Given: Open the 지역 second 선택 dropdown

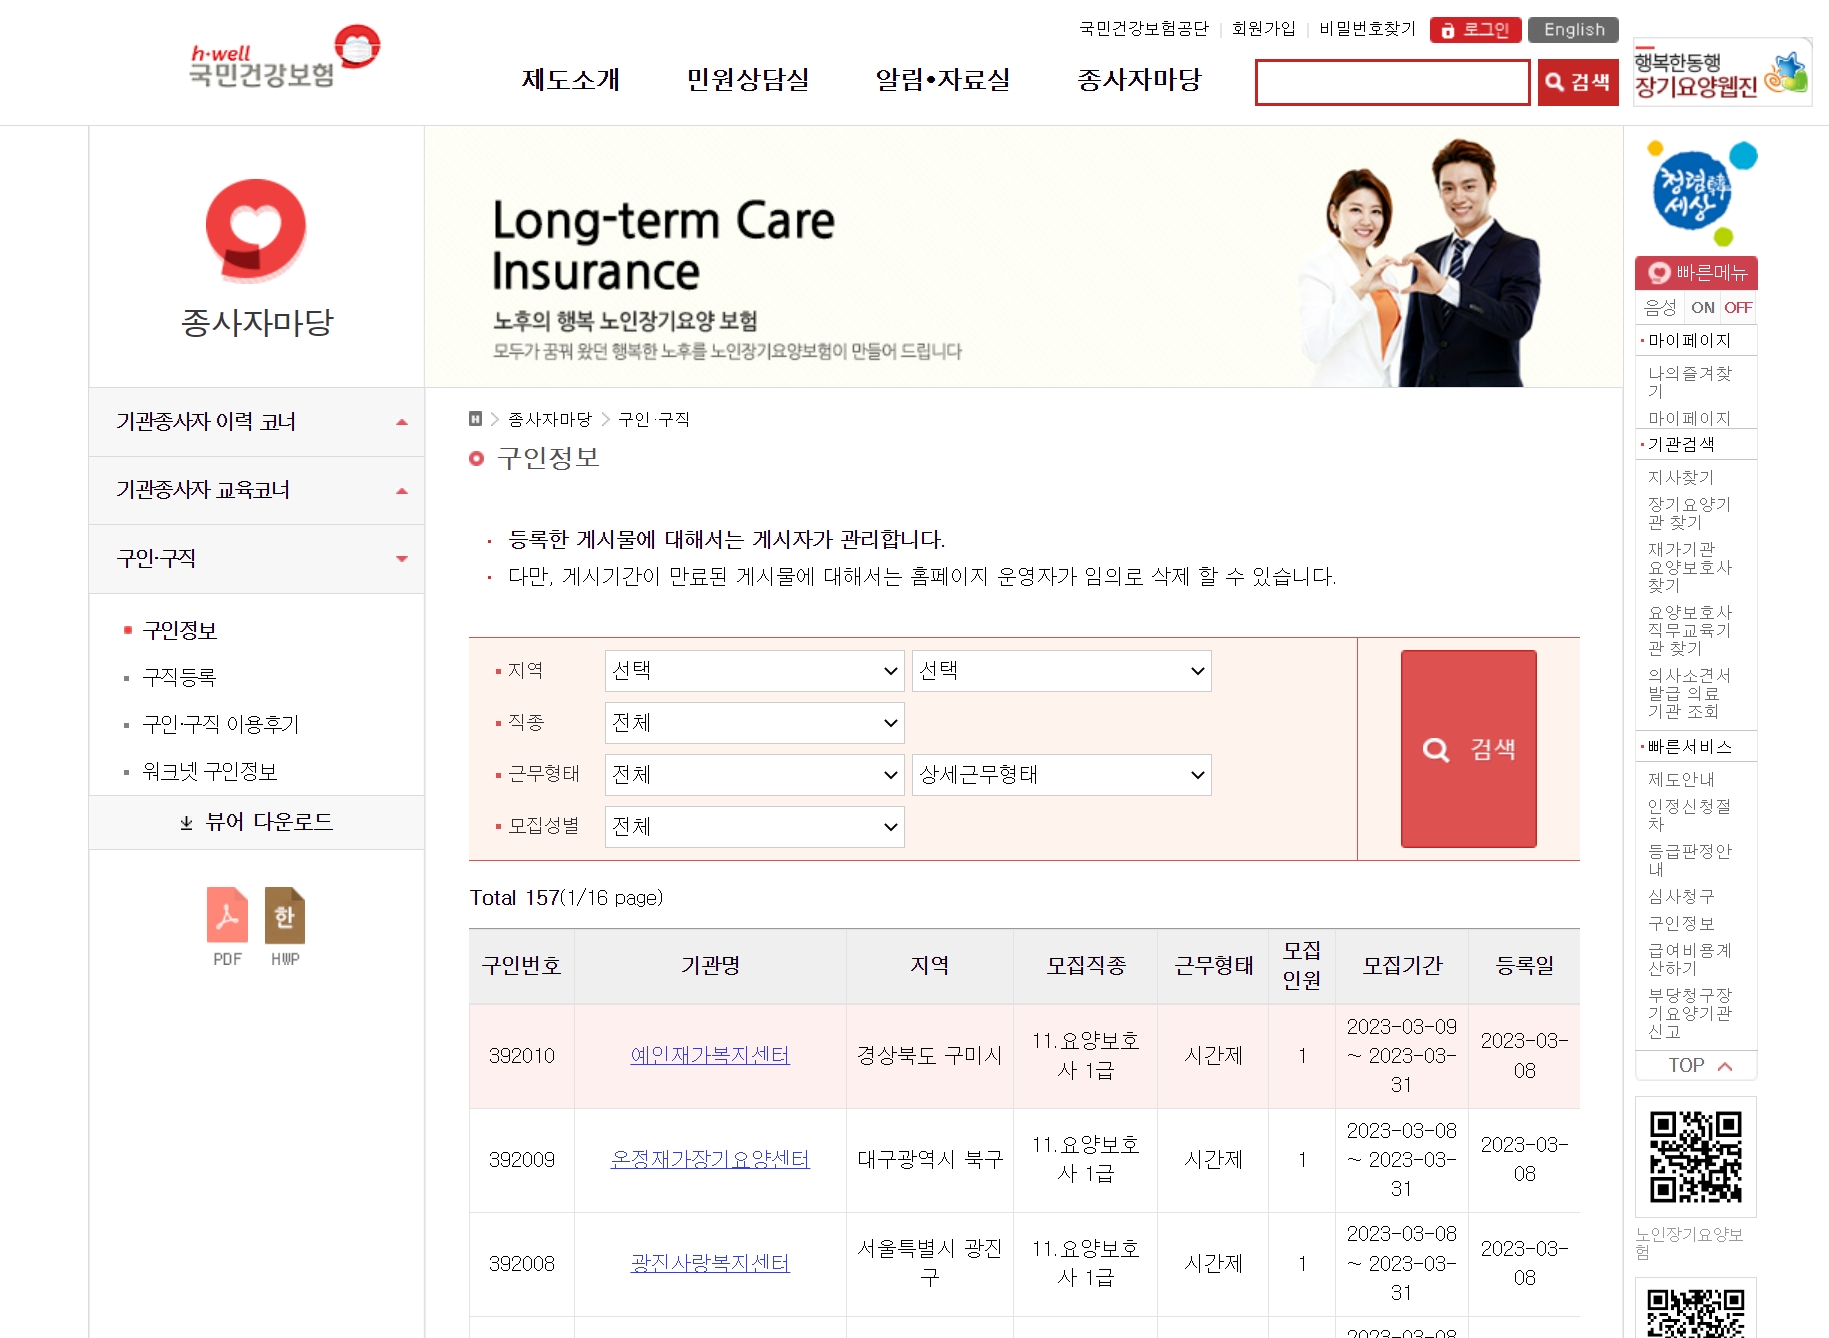Looking at the screenshot, I should [1061, 671].
